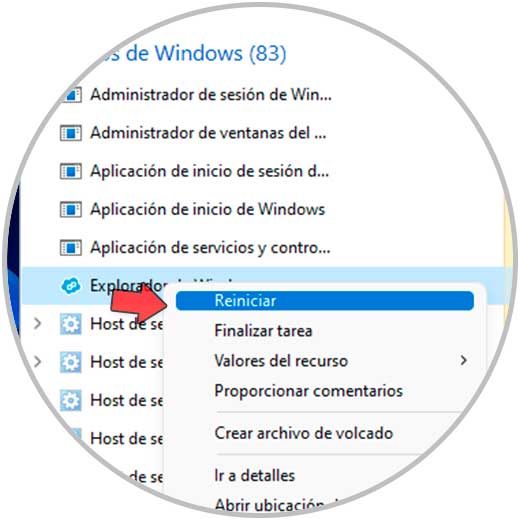Click the Administrador de ventanas process icon
520x520 pixels.
[x=71, y=133]
